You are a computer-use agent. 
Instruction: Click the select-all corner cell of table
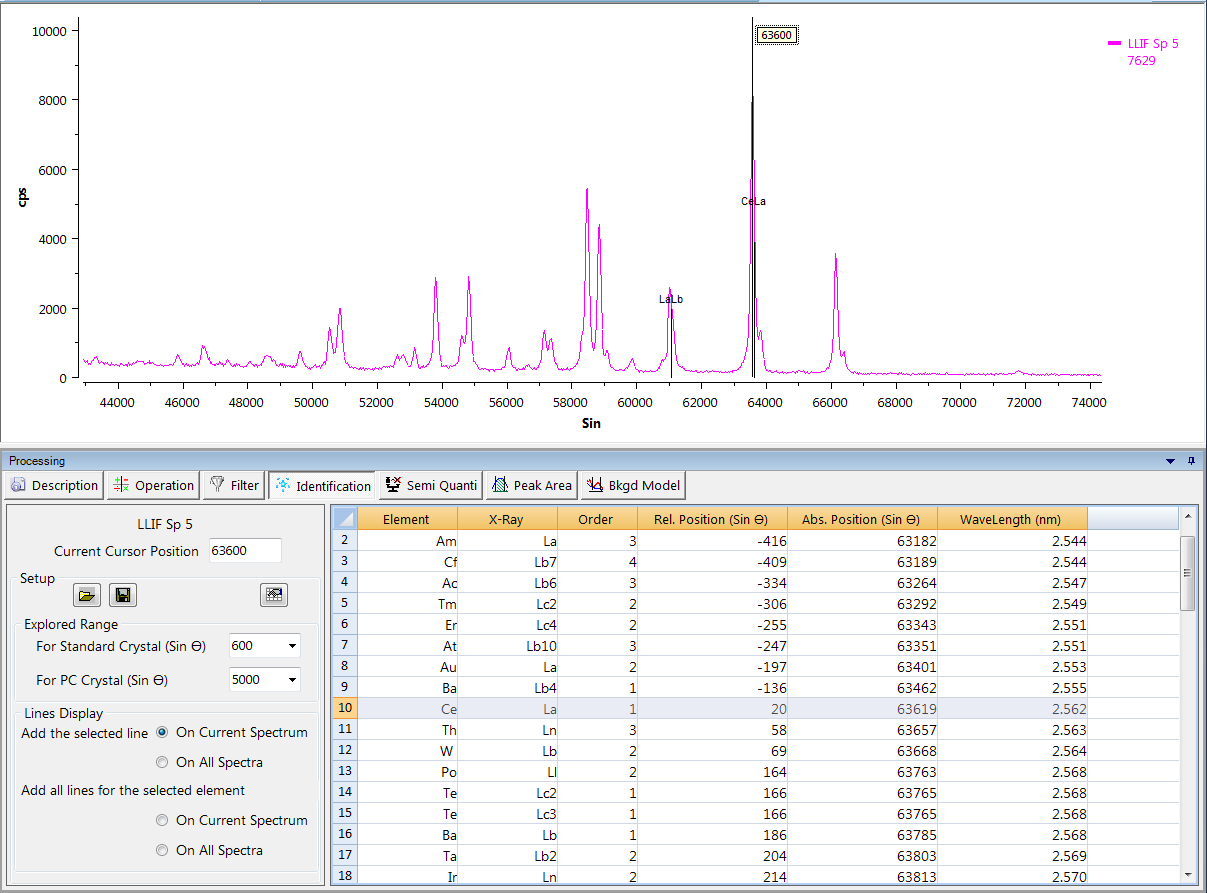(344, 519)
